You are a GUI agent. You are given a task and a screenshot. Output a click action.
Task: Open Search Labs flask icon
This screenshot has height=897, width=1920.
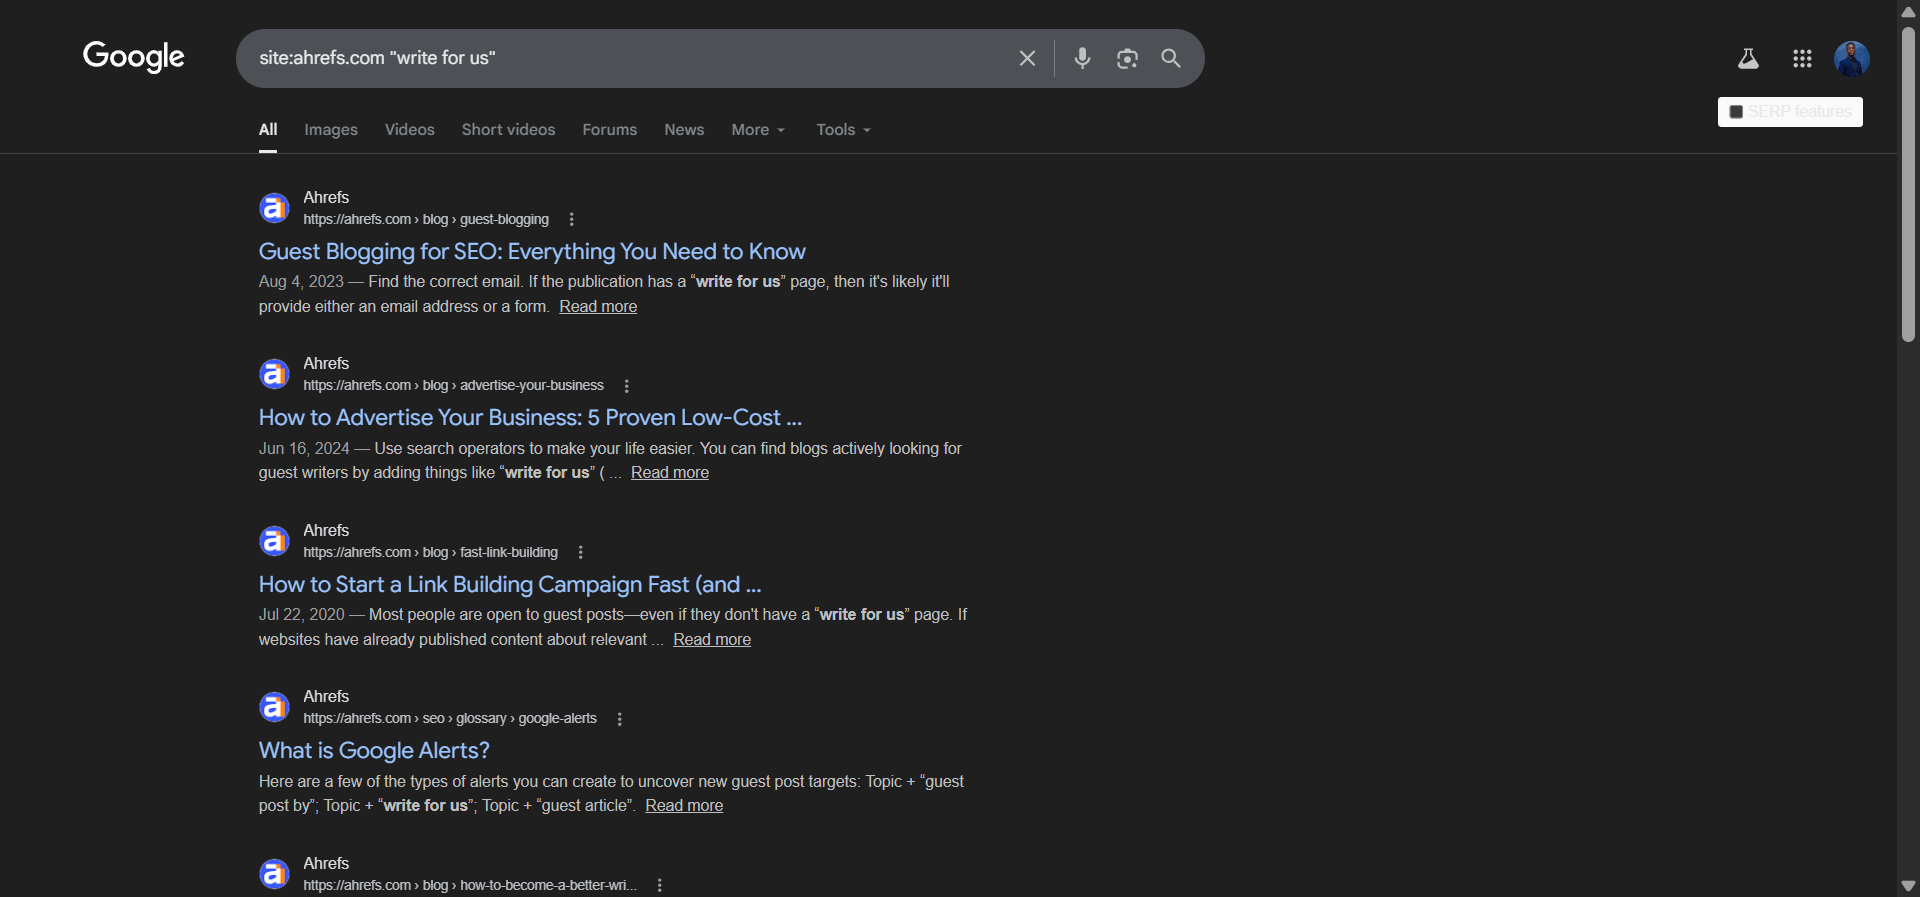pos(1748,59)
